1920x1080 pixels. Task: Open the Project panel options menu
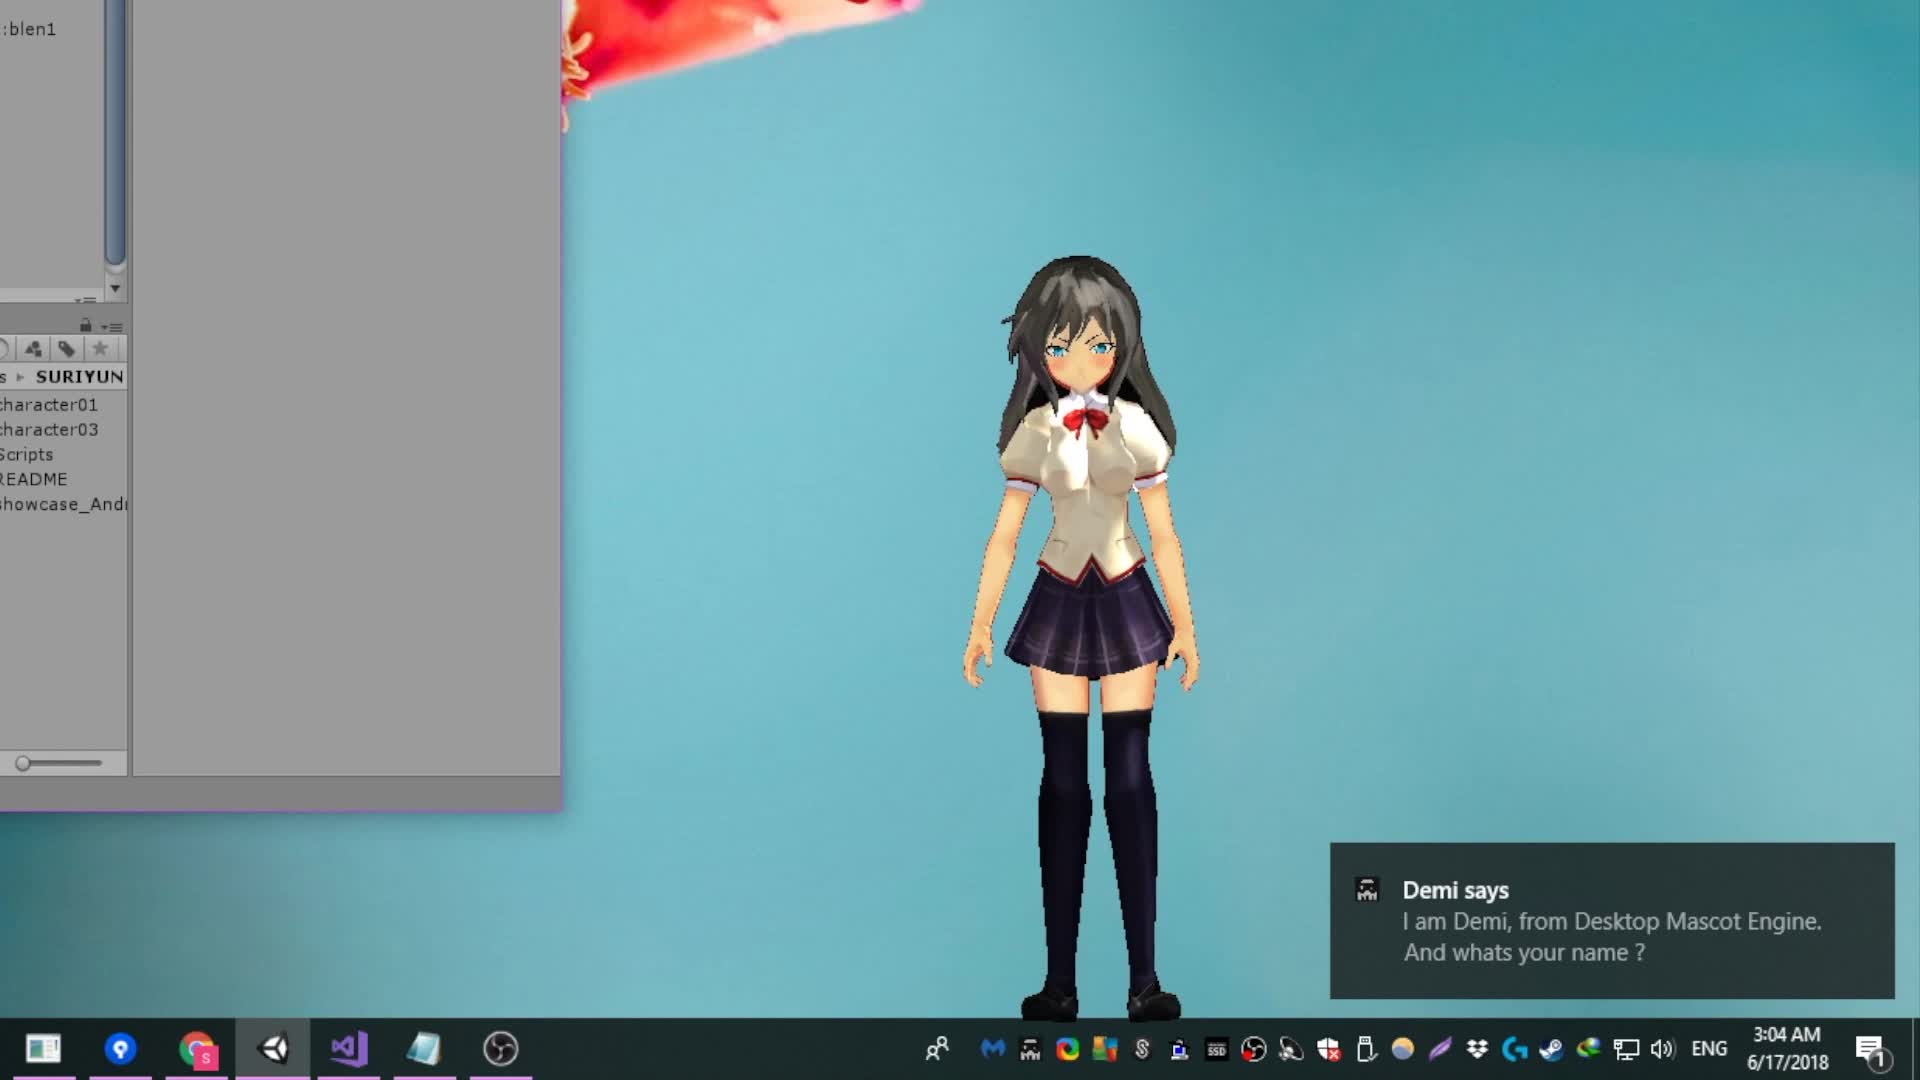click(x=113, y=327)
